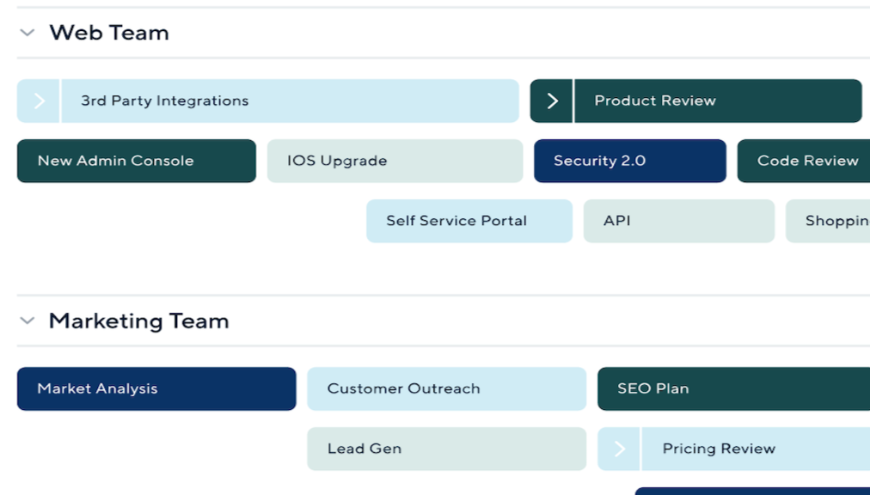Click the Code Review bar
The image size is (870, 495).
[806, 161]
